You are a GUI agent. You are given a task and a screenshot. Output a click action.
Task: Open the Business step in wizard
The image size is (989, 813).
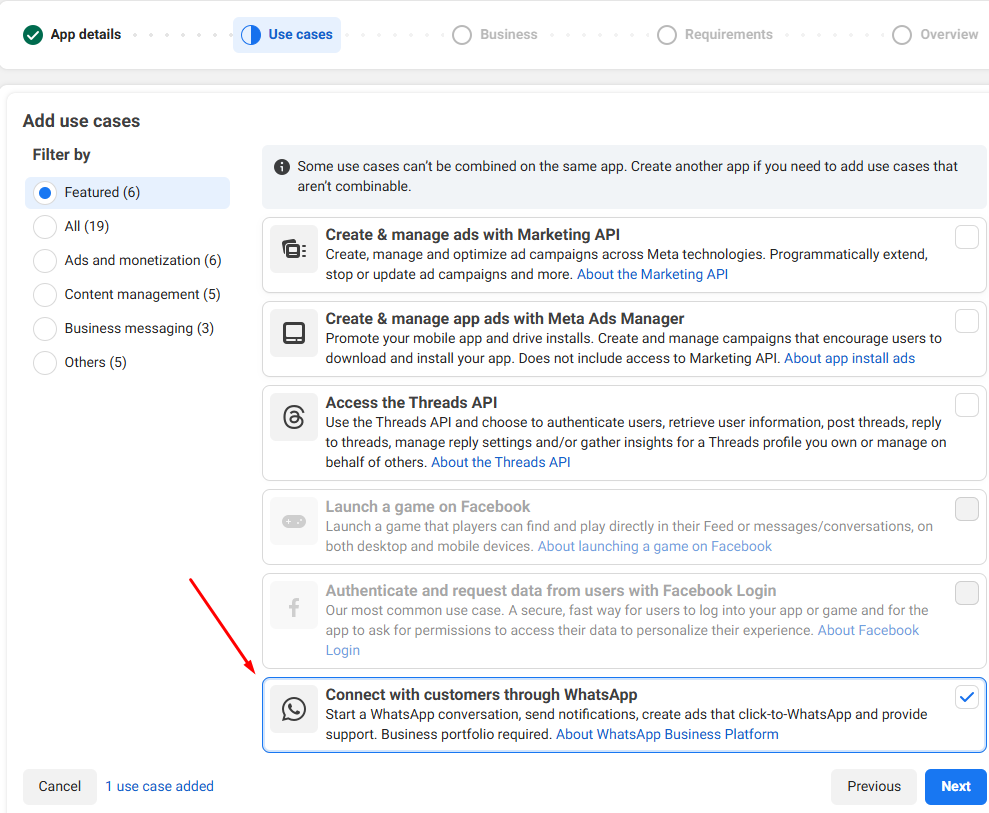click(x=495, y=35)
